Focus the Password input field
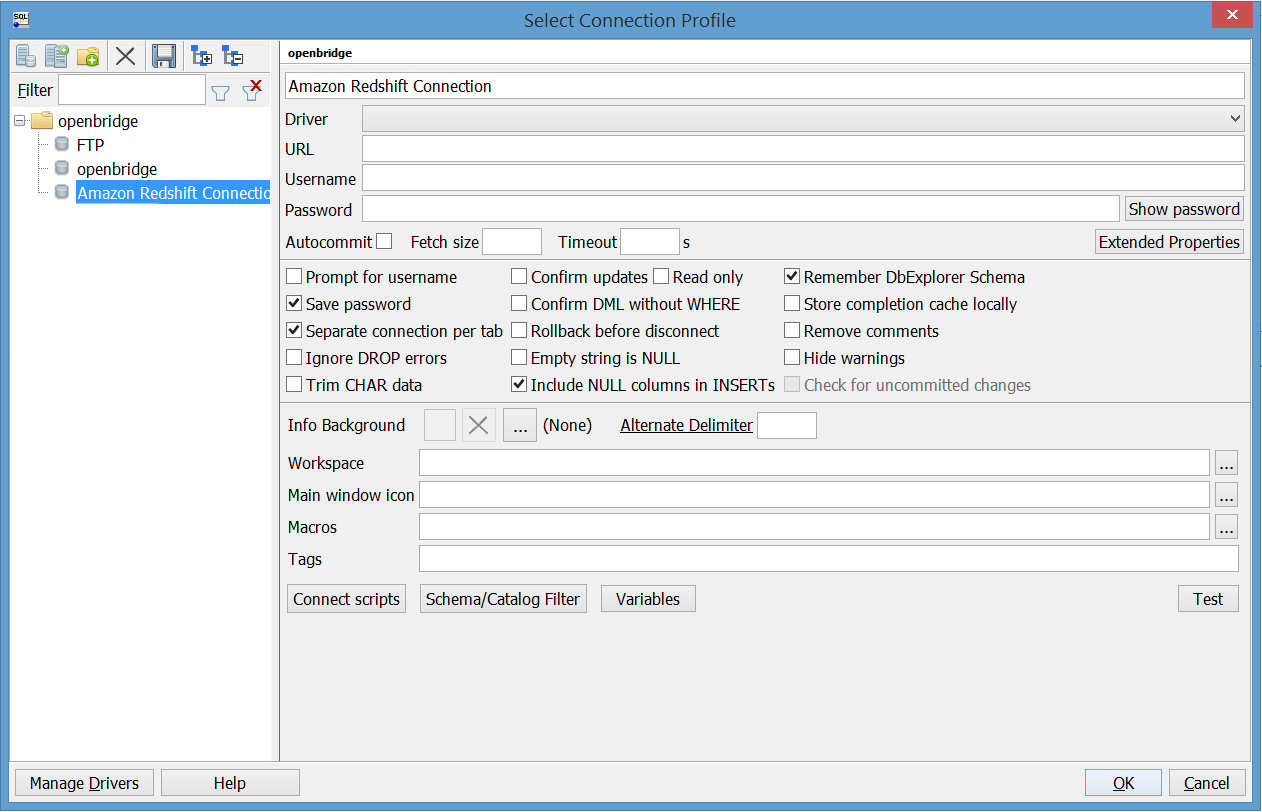Image resolution: width=1262 pixels, height=812 pixels. click(740, 209)
